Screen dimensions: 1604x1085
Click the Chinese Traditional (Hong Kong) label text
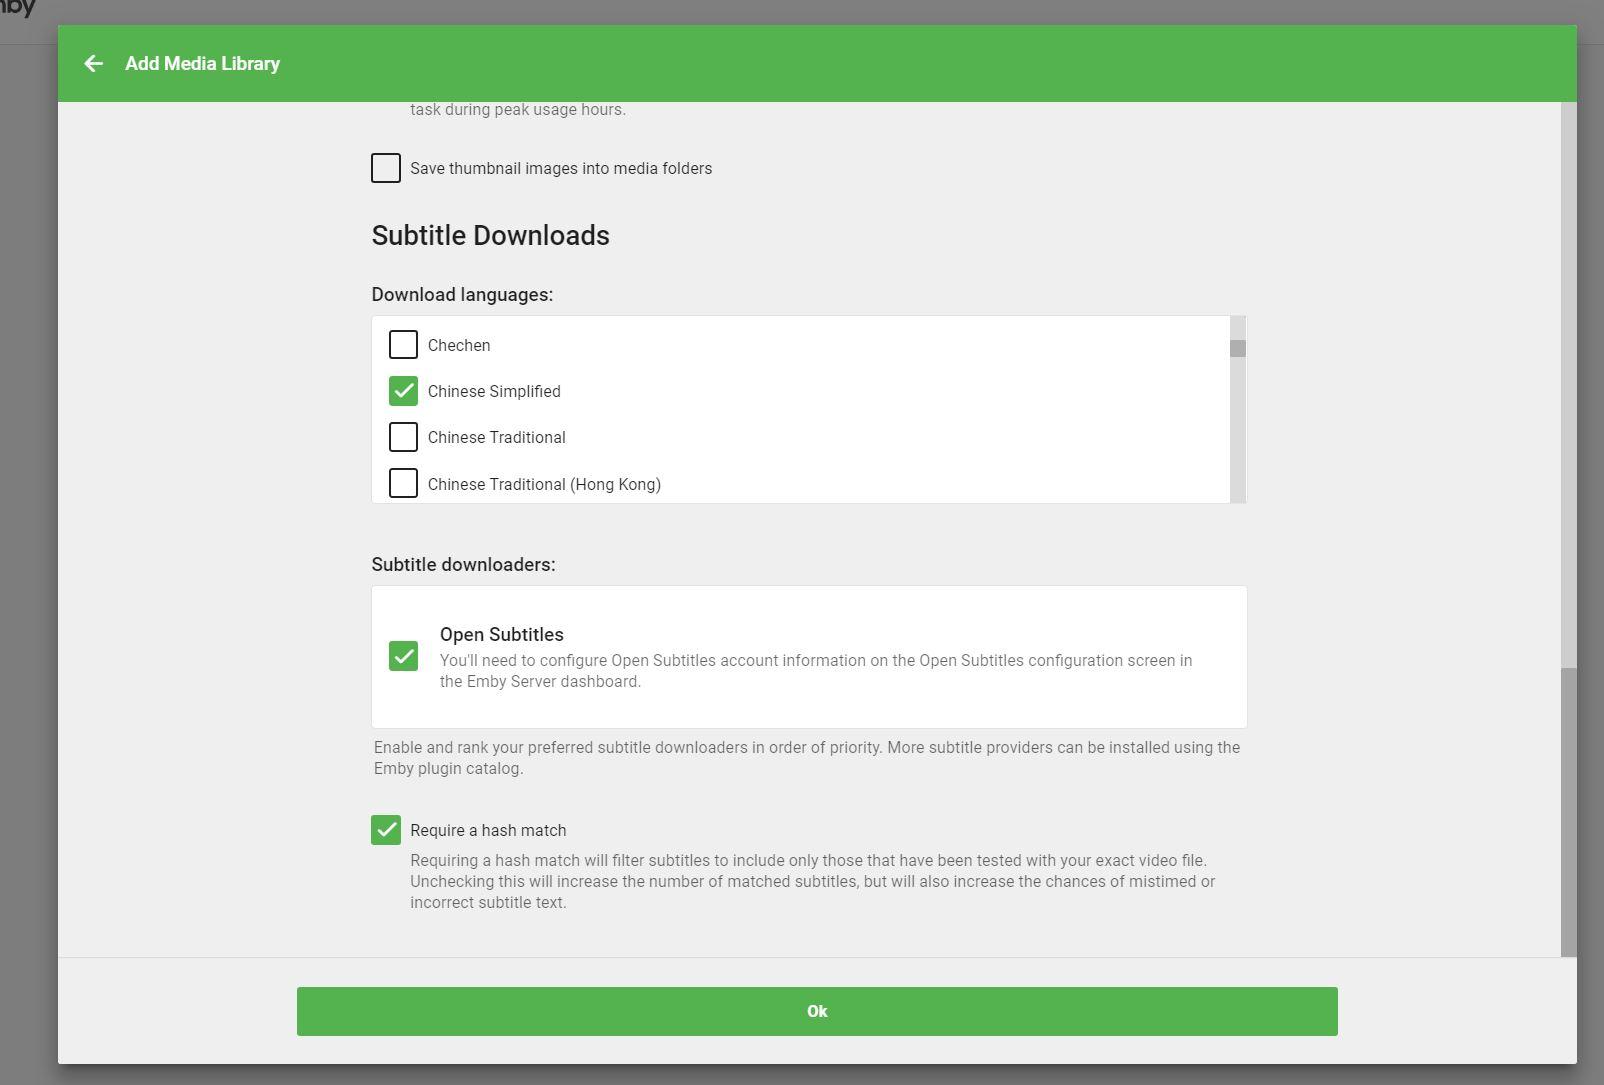click(x=544, y=485)
